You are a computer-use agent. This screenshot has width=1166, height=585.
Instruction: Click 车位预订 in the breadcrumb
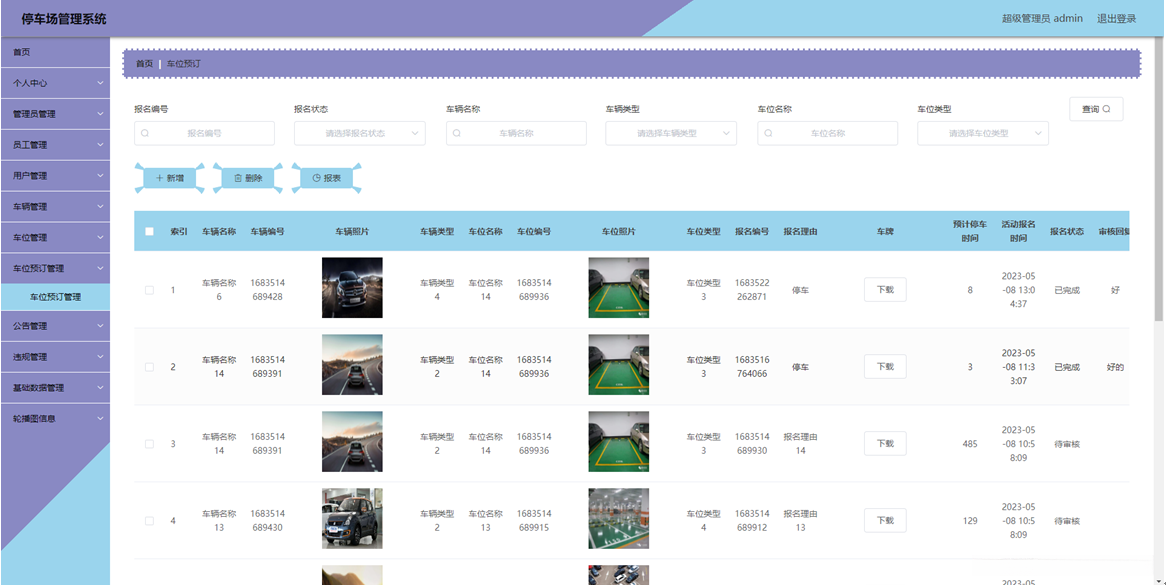tap(183, 64)
